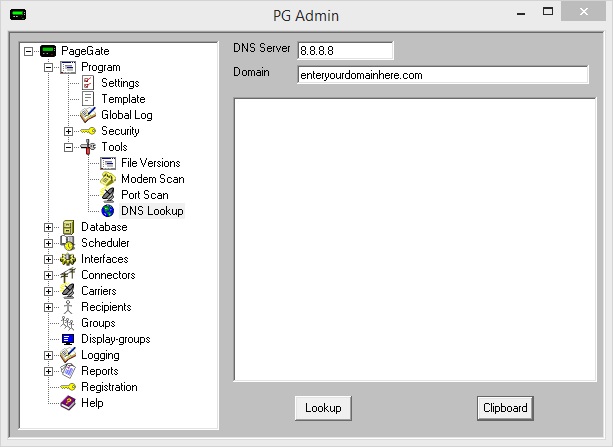Expand the Interfaces tree node
Viewport: 613px width, 447px height.
[x=48, y=259]
